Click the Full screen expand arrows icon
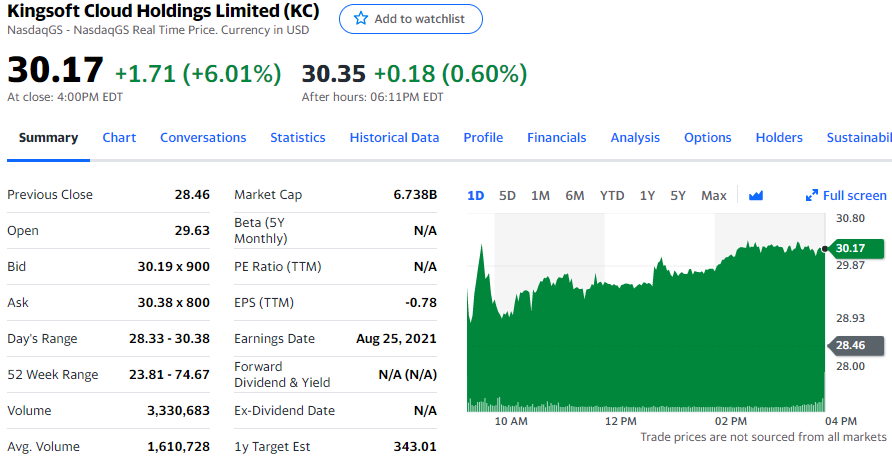 click(812, 196)
